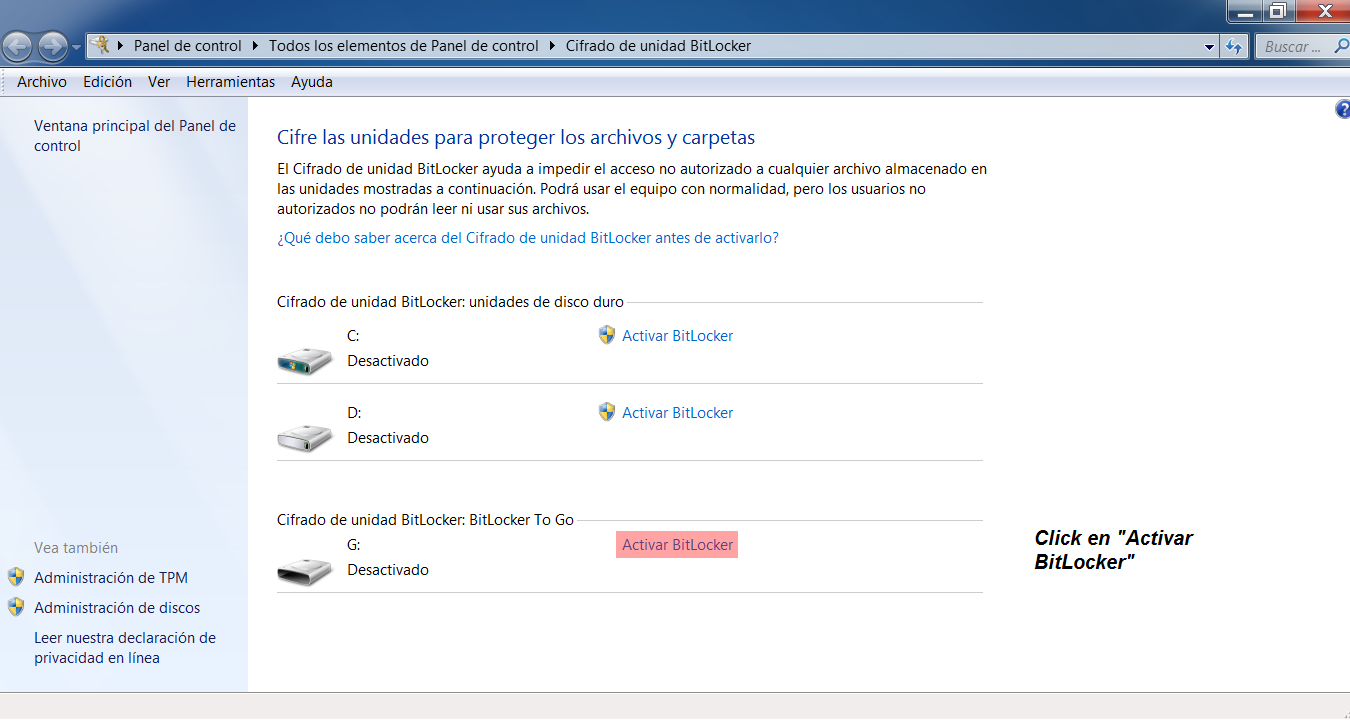Open Administración de discos link
This screenshot has width=1350, height=720.
(x=117, y=608)
